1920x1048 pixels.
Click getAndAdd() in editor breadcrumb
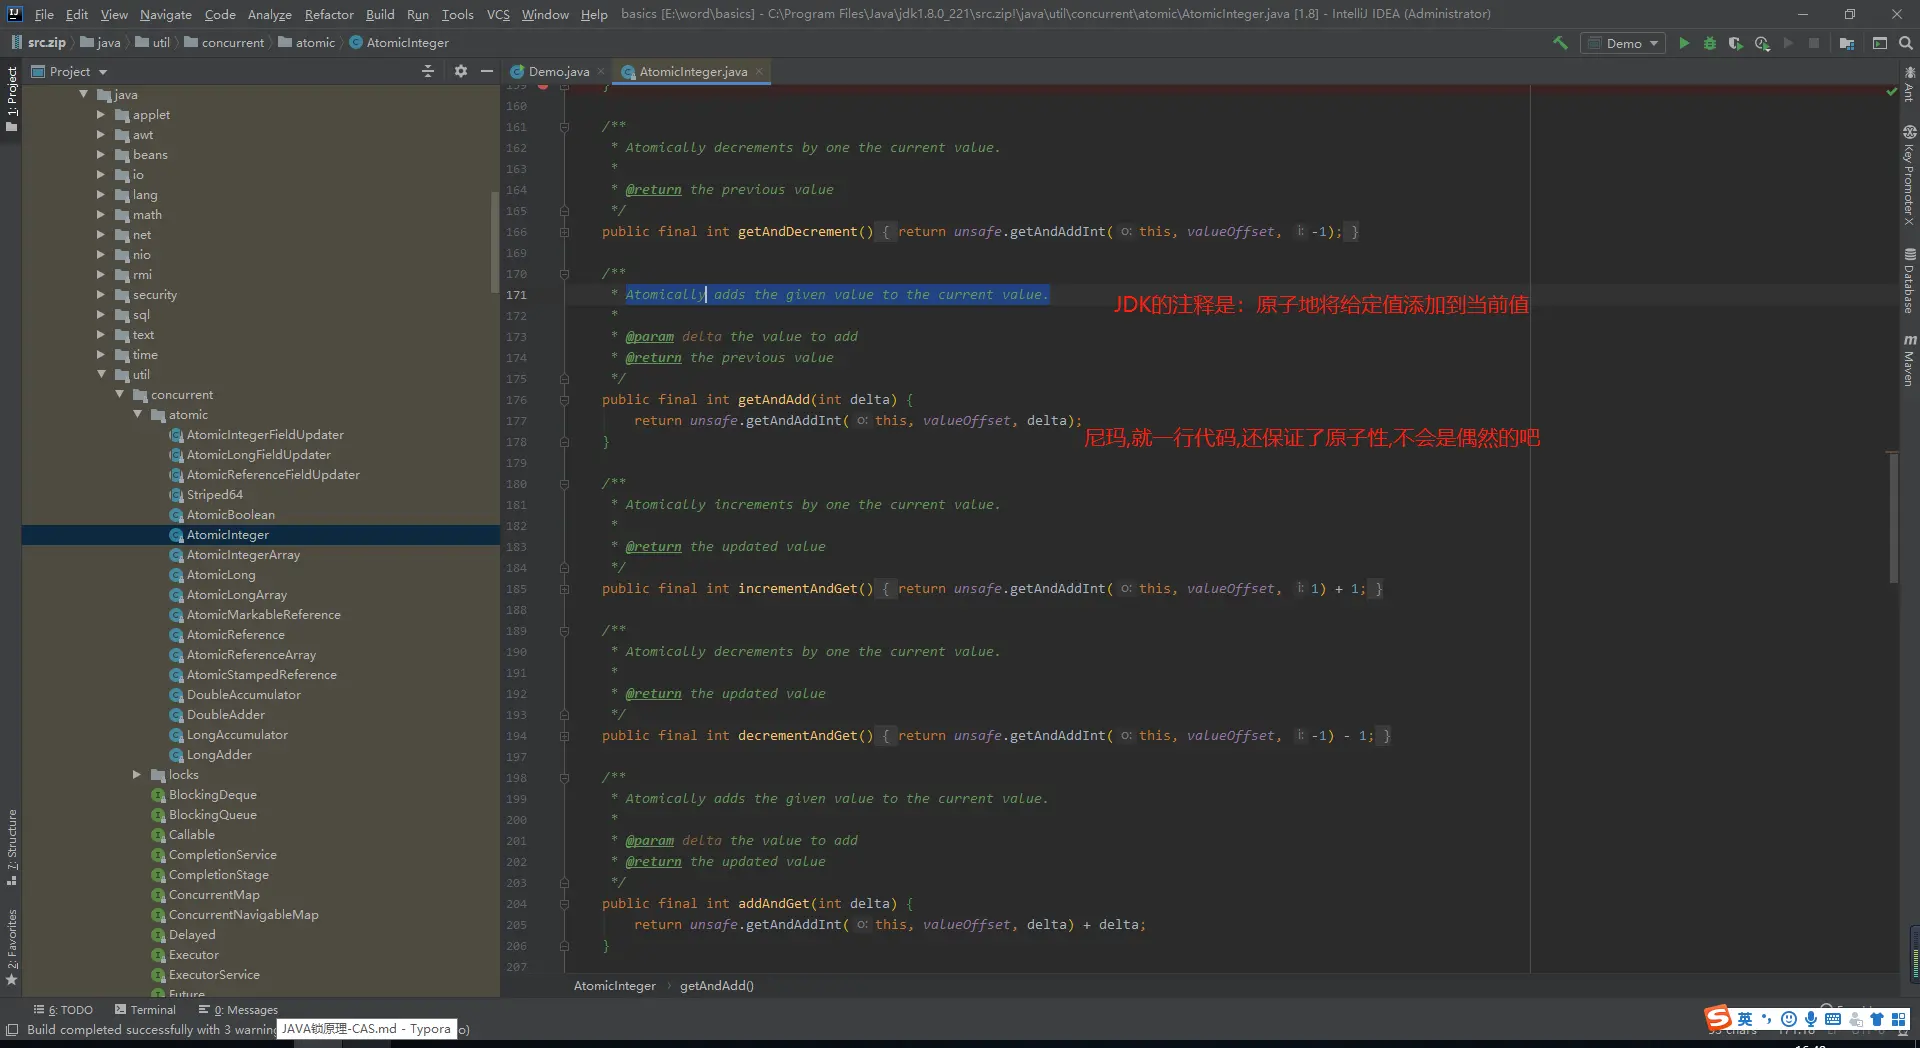(716, 985)
